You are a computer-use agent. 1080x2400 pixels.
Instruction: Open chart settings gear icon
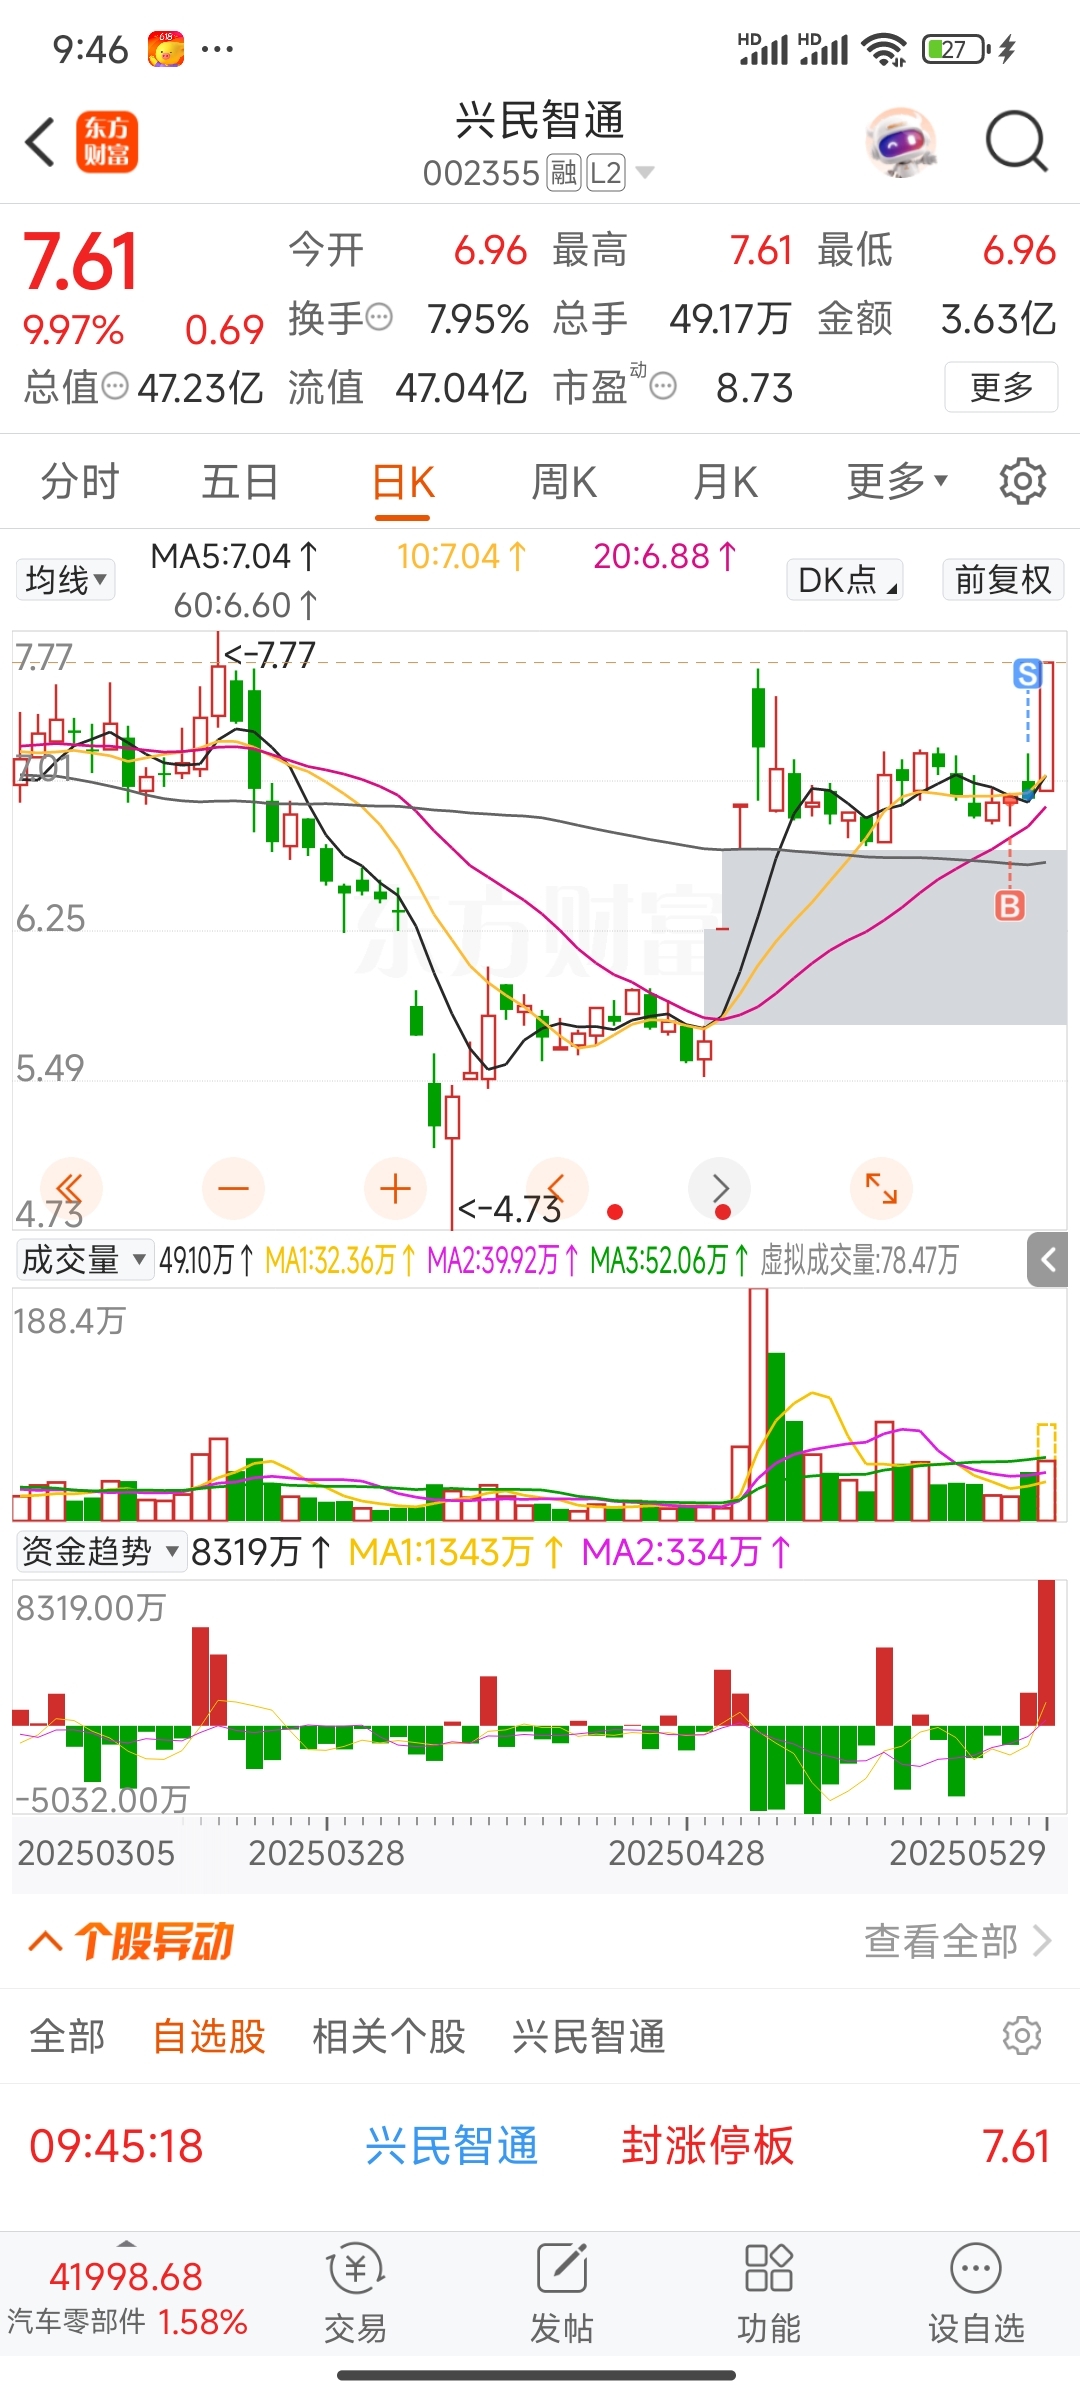[x=1022, y=482]
